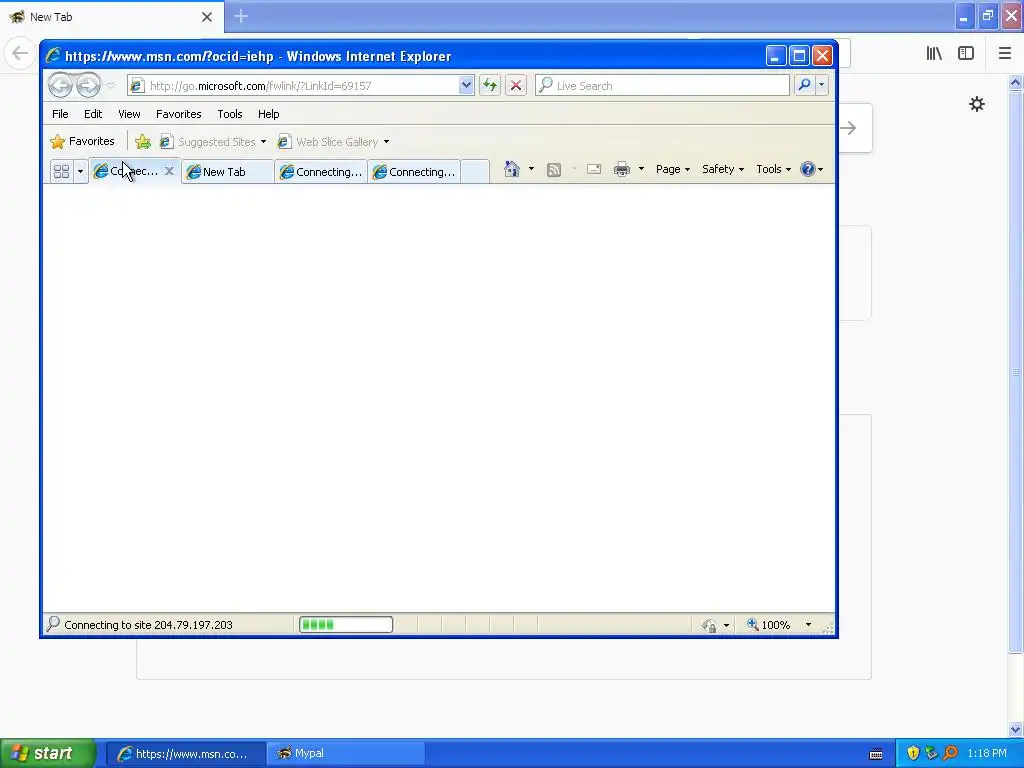Switch to the third tab labeled Connecting

point(321,172)
